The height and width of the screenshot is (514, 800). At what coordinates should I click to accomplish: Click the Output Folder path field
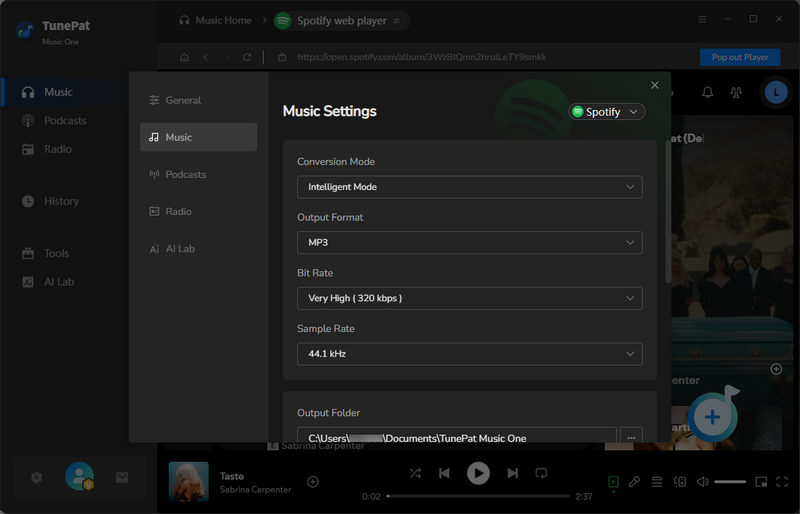[457, 437]
